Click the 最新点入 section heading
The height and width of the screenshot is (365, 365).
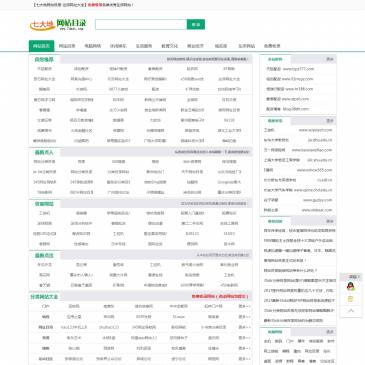[44, 152]
